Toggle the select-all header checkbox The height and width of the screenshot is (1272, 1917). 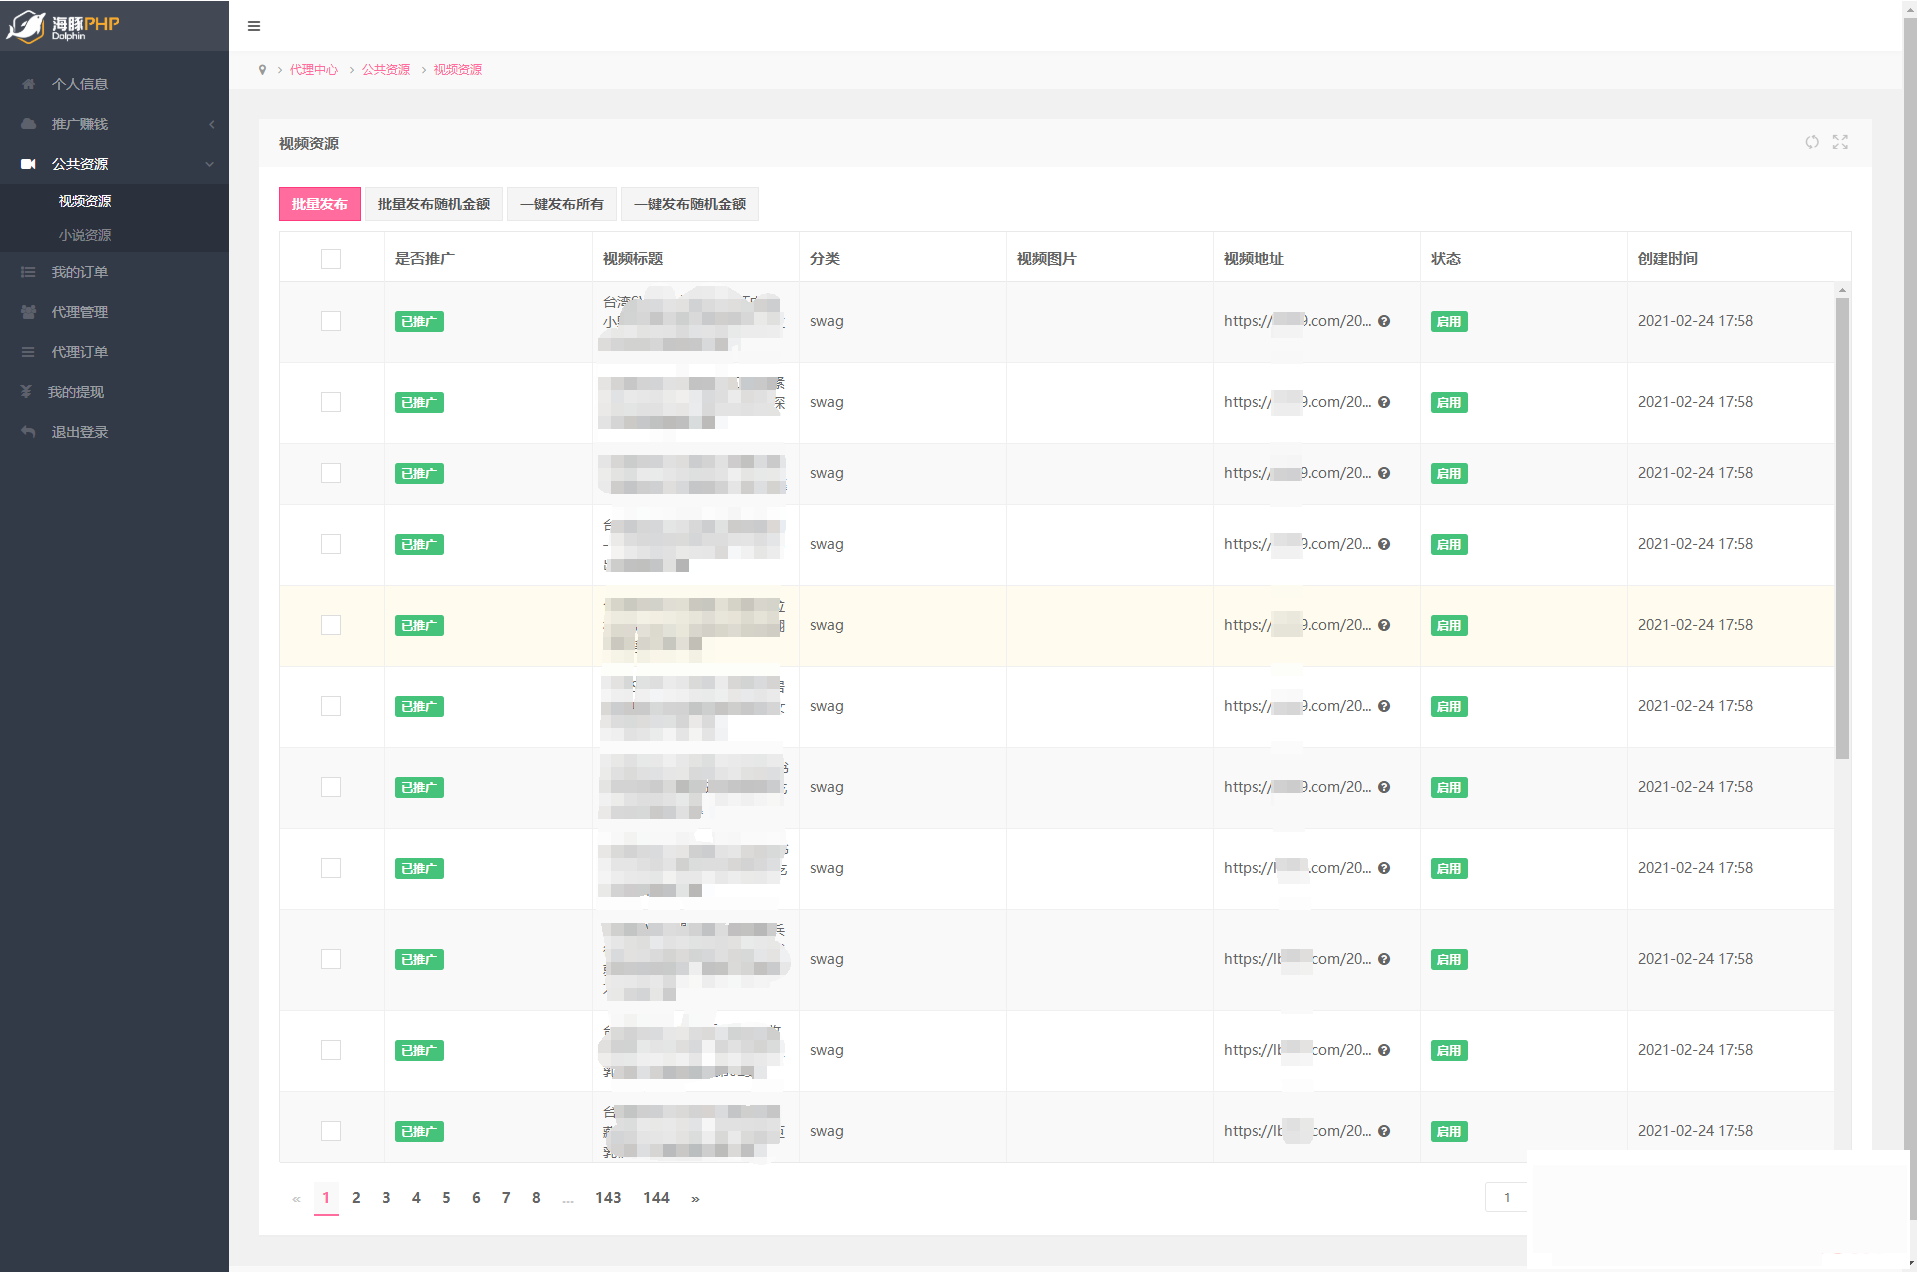pos(331,259)
